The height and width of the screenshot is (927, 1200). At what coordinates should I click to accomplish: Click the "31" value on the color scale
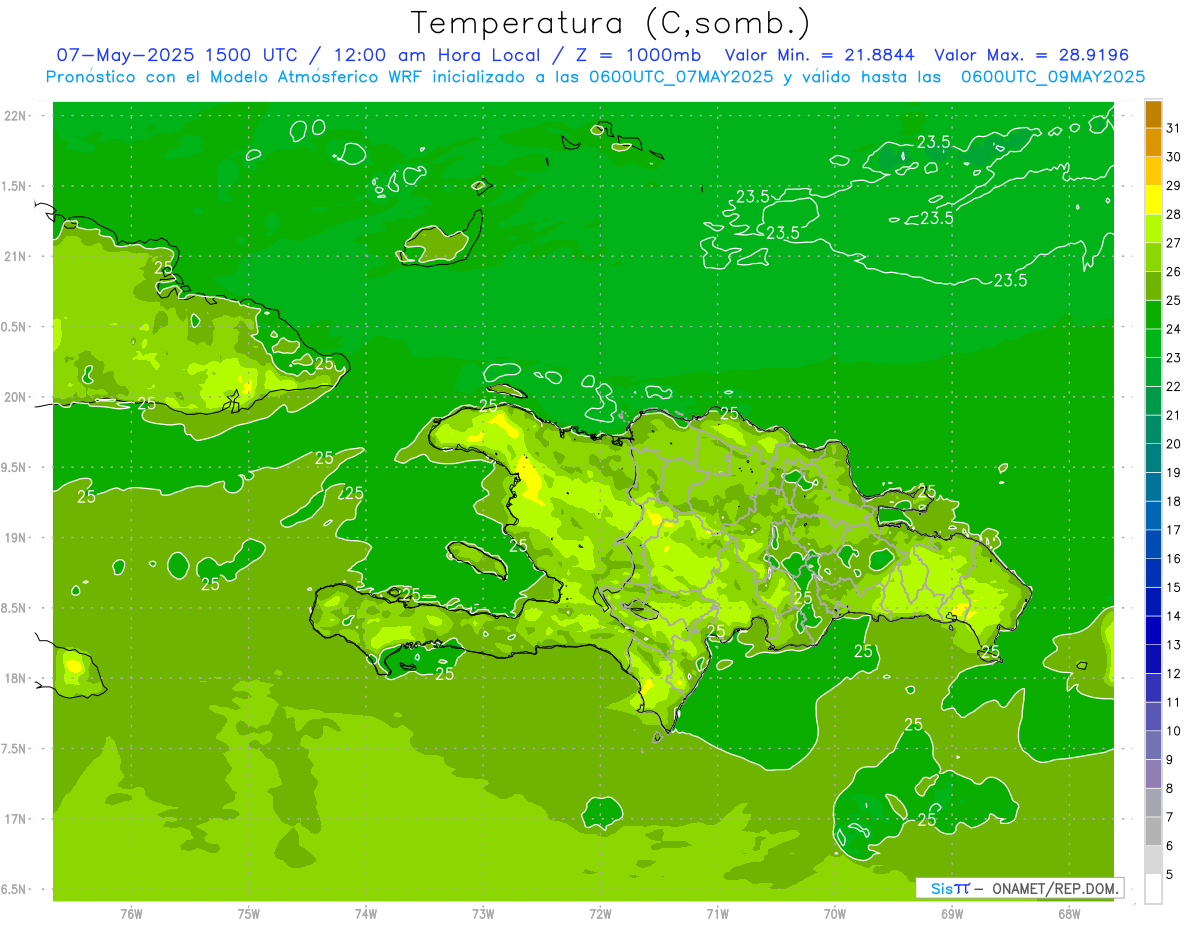(1173, 128)
